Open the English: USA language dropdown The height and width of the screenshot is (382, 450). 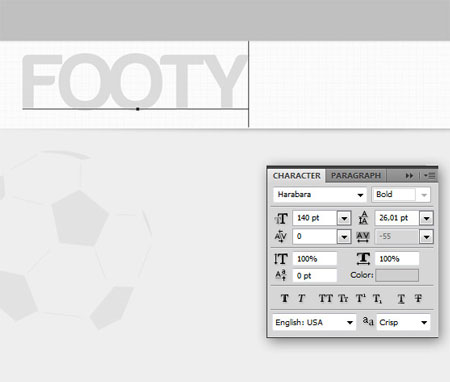pyautogui.click(x=350, y=322)
